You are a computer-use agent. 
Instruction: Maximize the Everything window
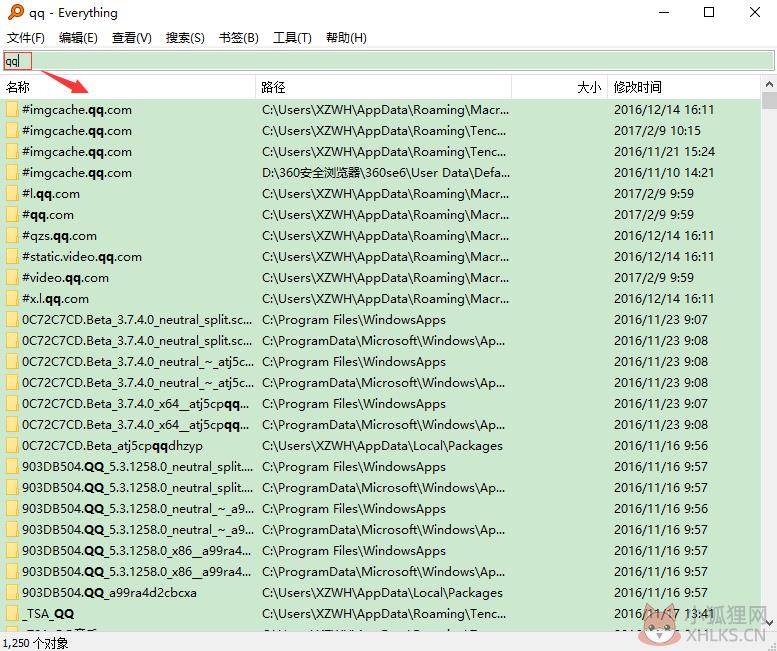(709, 12)
